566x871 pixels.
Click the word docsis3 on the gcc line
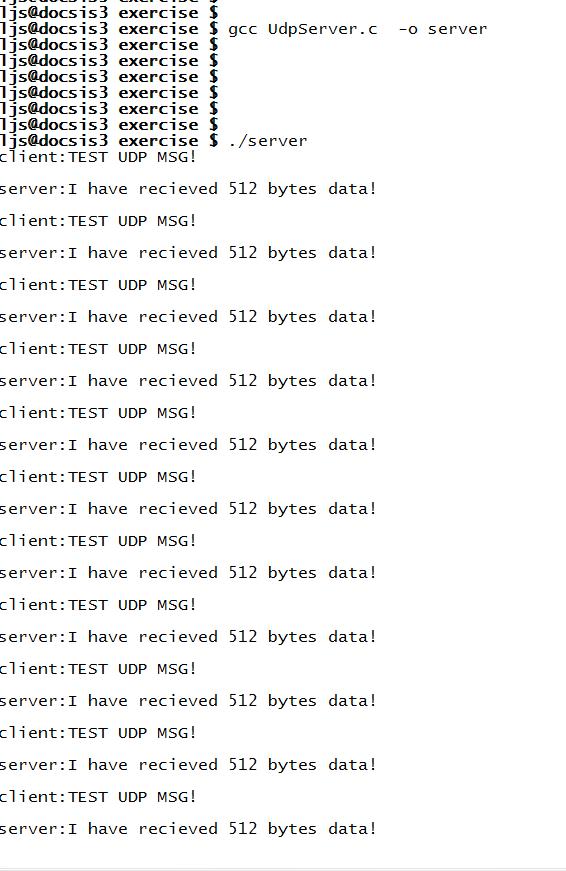click(x=72, y=29)
